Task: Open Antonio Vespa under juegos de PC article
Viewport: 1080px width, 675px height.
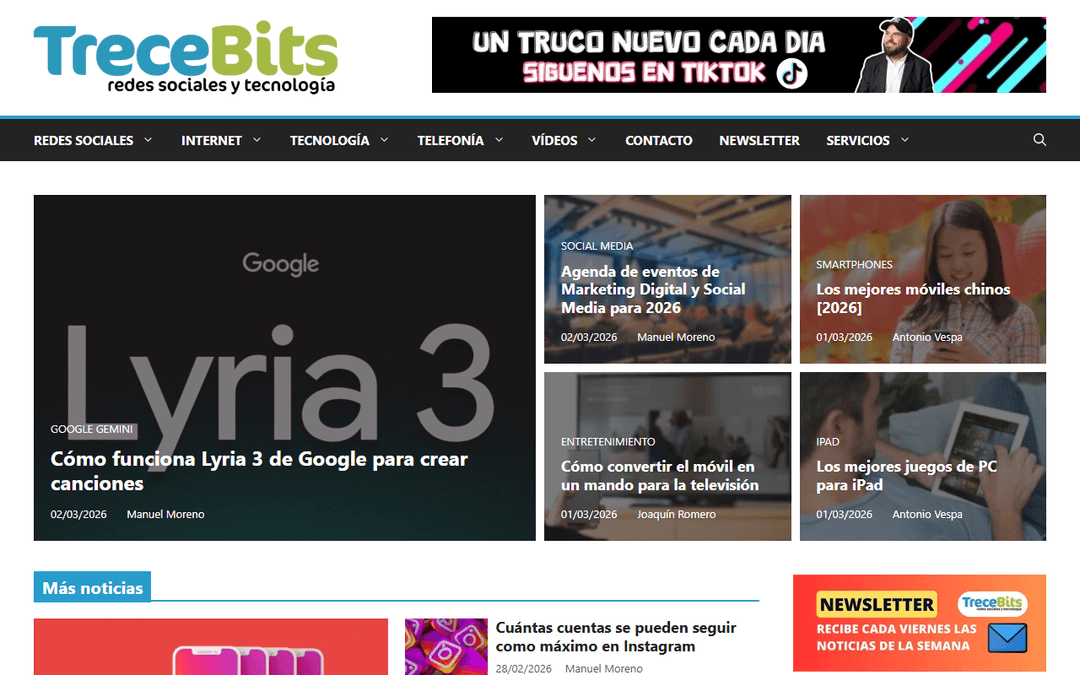Action: click(x=927, y=514)
